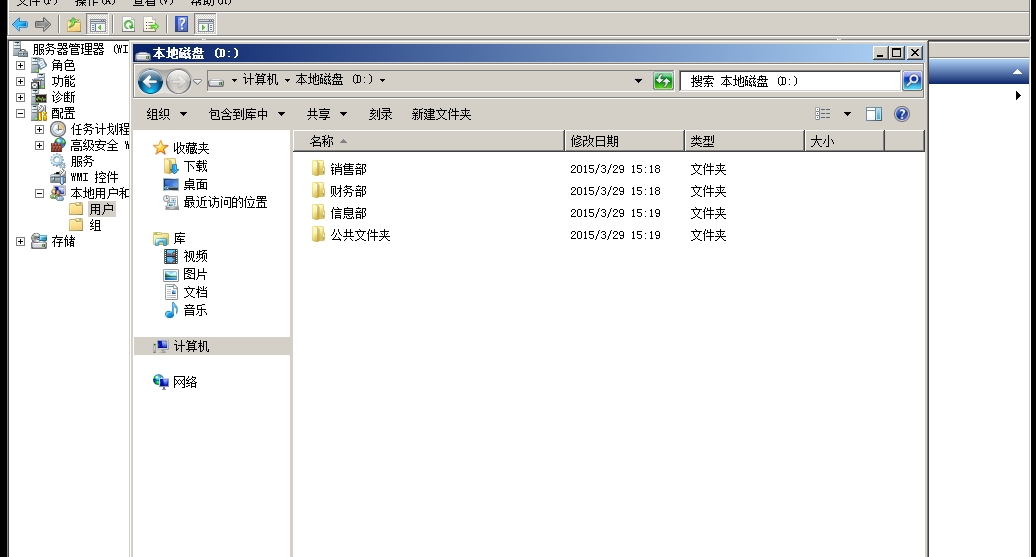The height and width of the screenshot is (557, 1036).
Task: Select the 财务部 folder icon
Action: tap(318, 190)
